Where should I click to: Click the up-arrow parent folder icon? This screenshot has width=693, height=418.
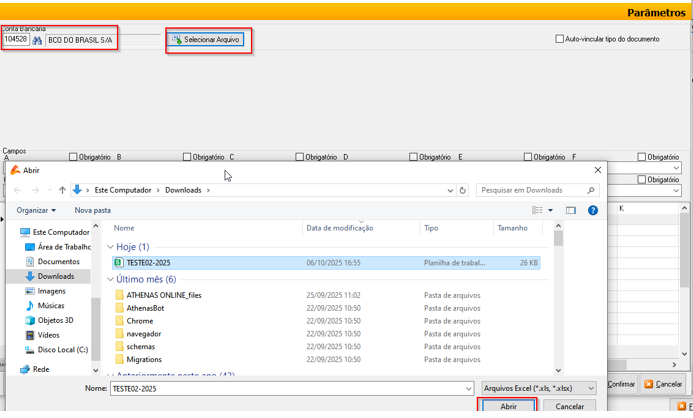[x=62, y=190]
